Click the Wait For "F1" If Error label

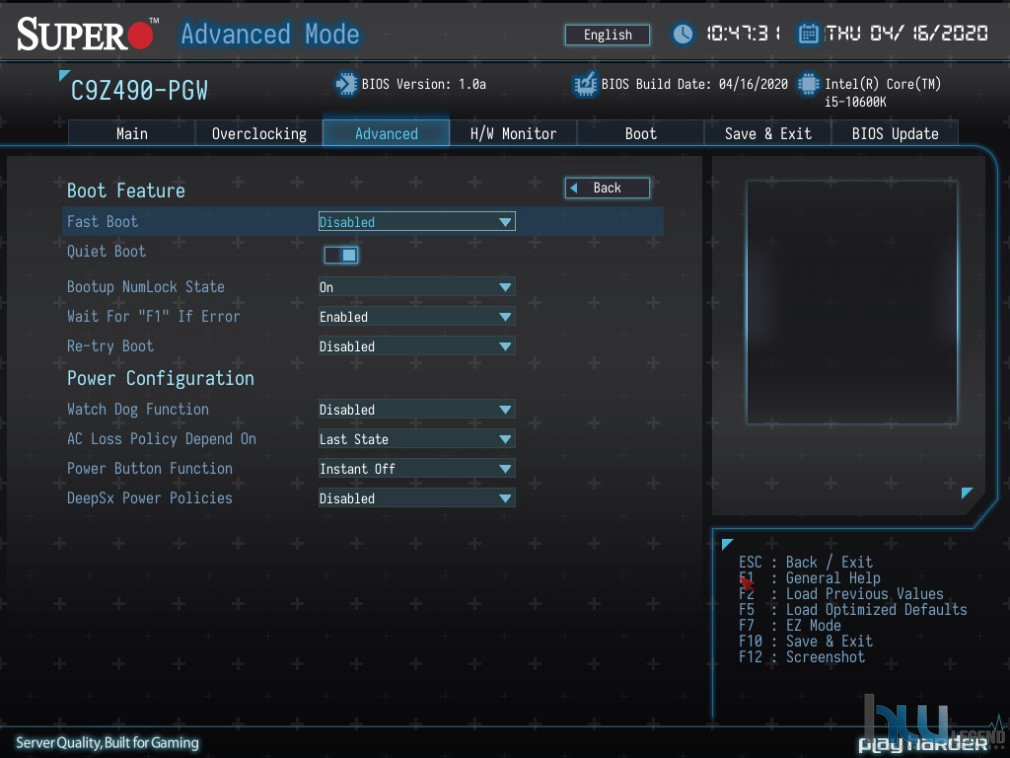(x=153, y=316)
